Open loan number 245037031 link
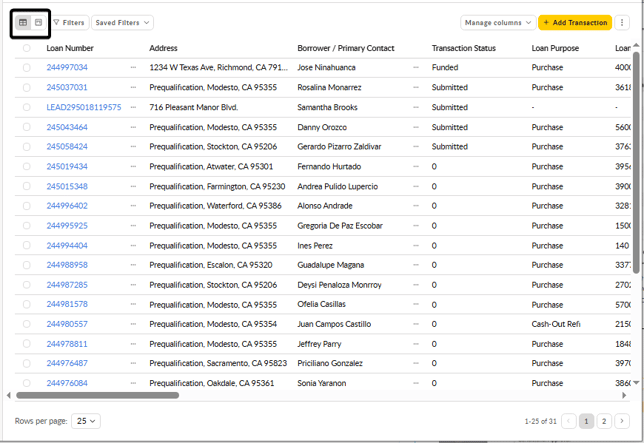 (x=67, y=87)
